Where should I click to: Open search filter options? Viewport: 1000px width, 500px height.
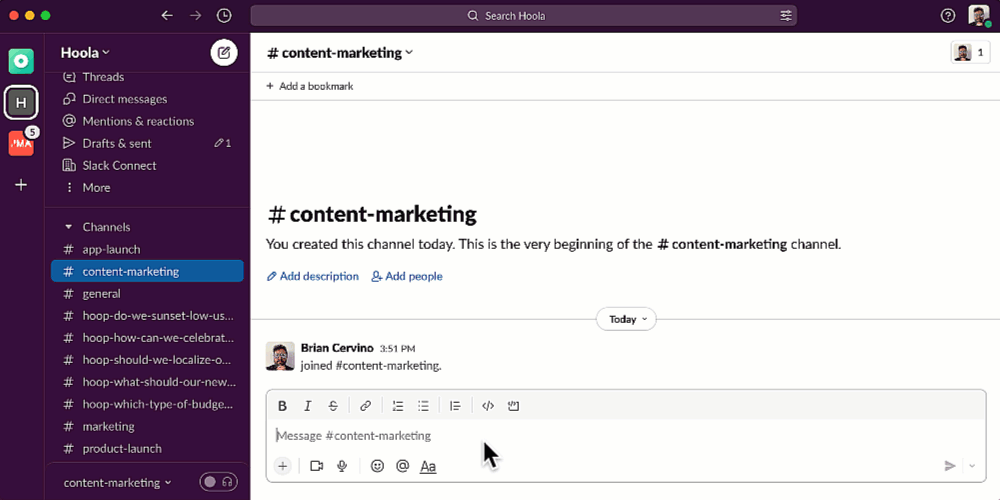(x=786, y=16)
